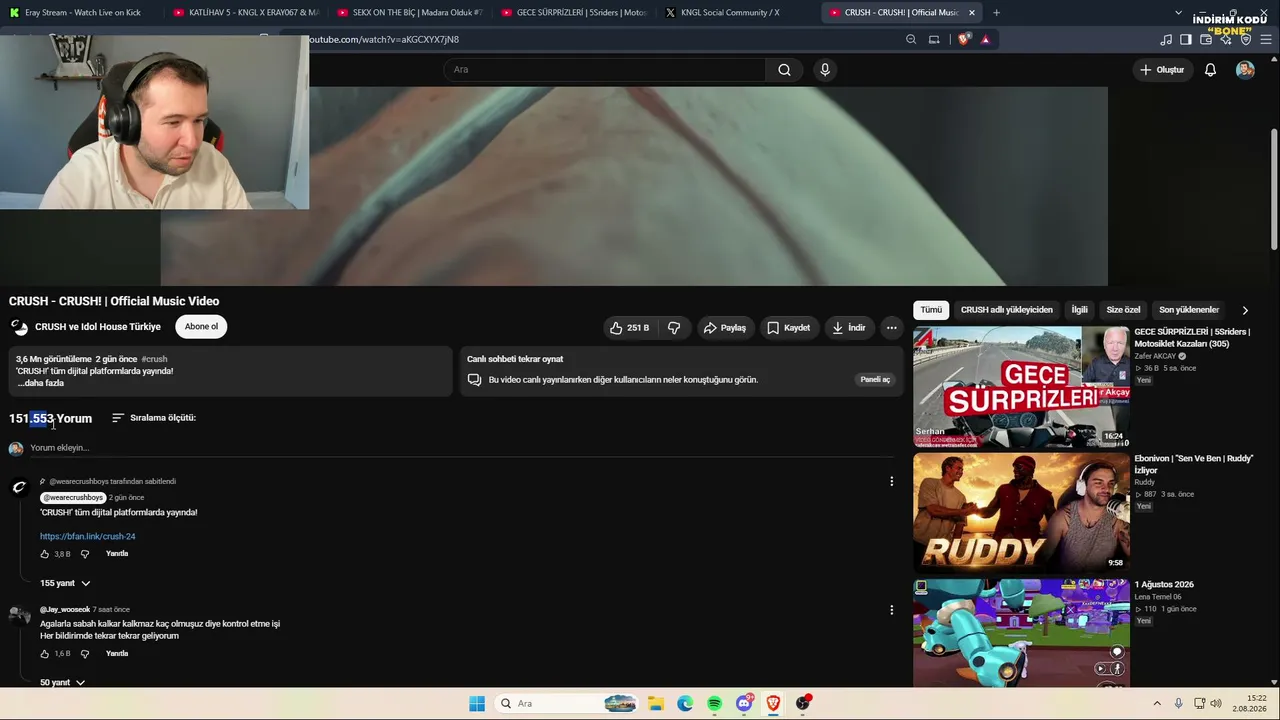Open the bfan.link/crush-24 link
The height and width of the screenshot is (720, 1280).
click(x=88, y=537)
